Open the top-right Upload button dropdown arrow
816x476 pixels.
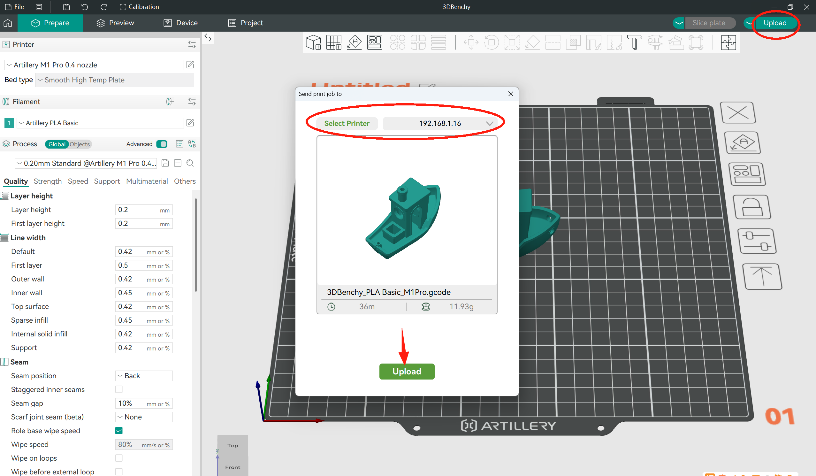749,23
